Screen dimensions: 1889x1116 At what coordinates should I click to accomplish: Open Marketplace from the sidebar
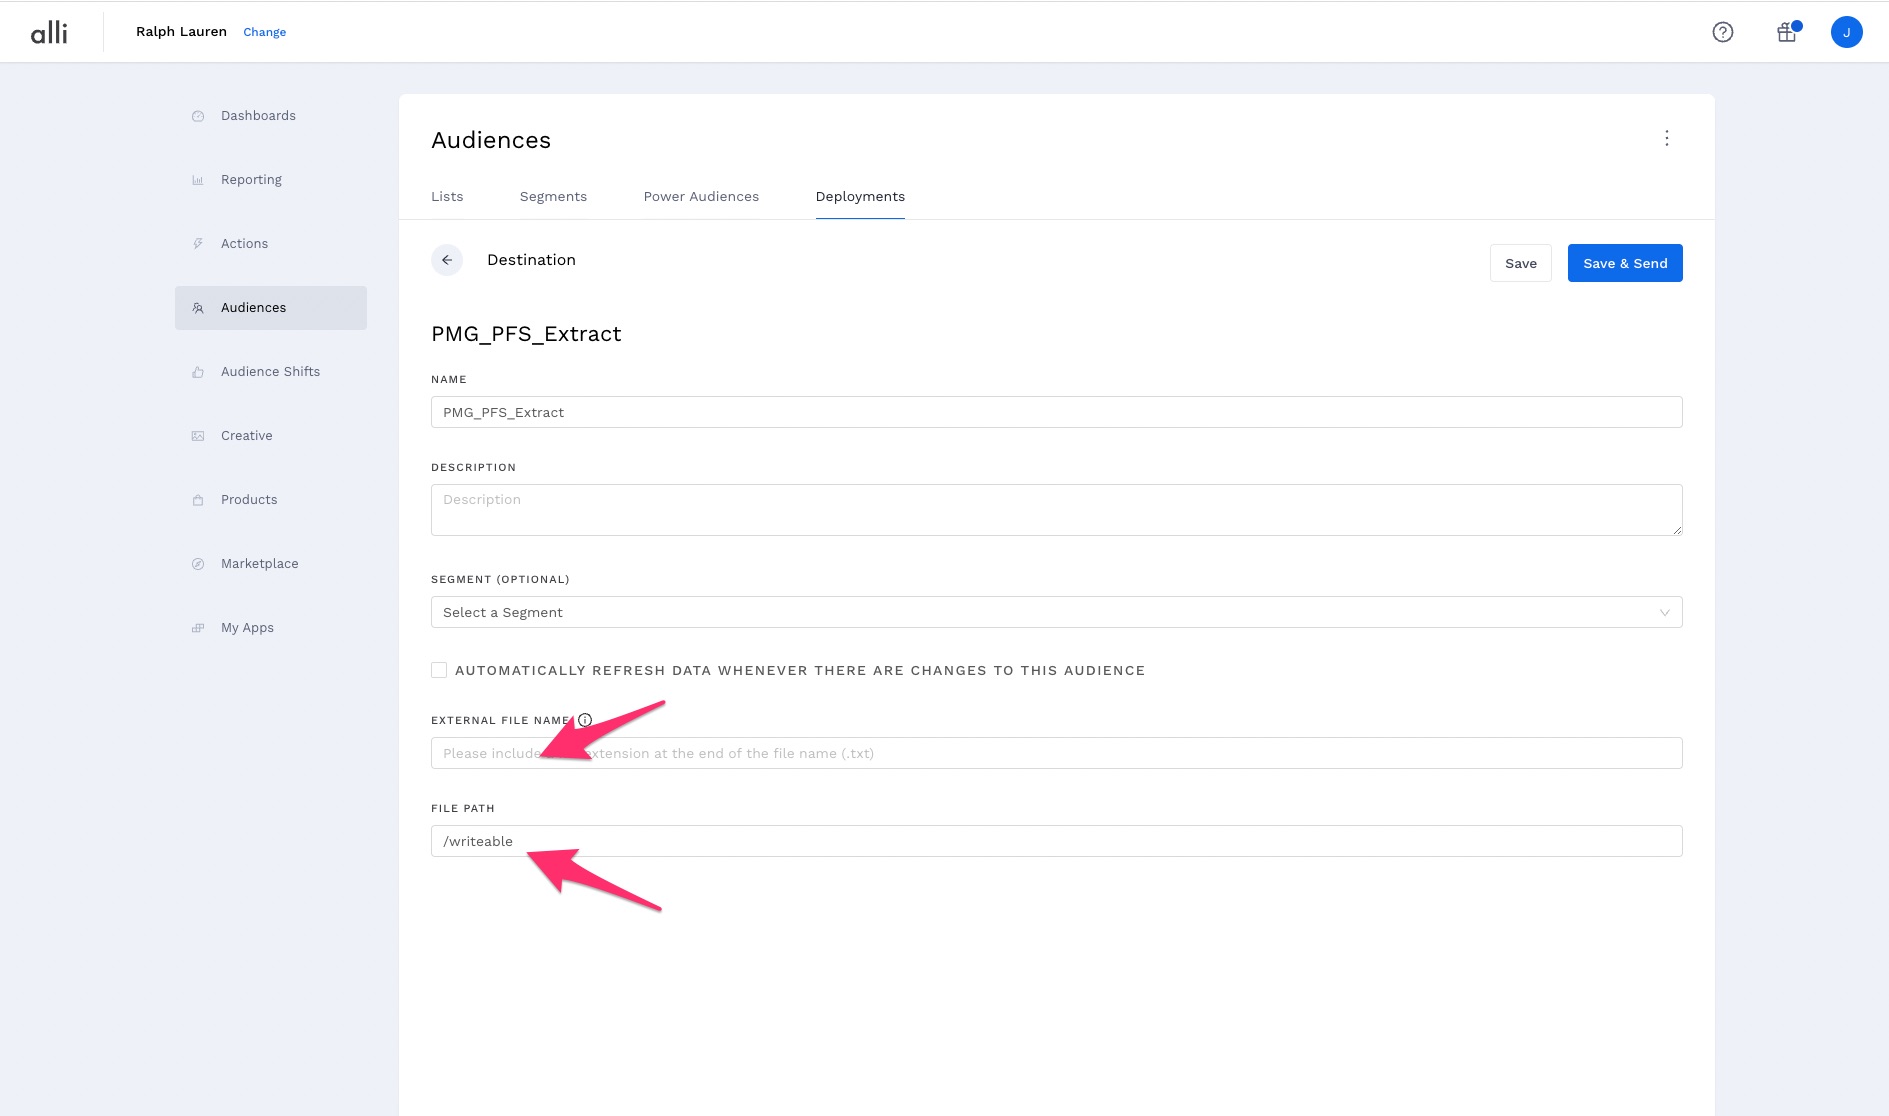[259, 564]
